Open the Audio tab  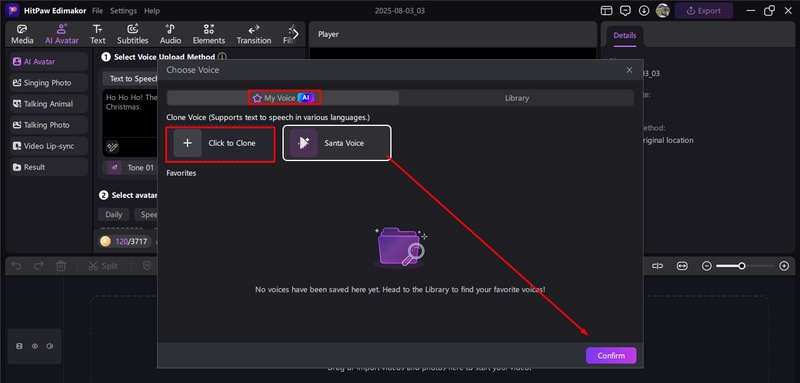pos(170,34)
